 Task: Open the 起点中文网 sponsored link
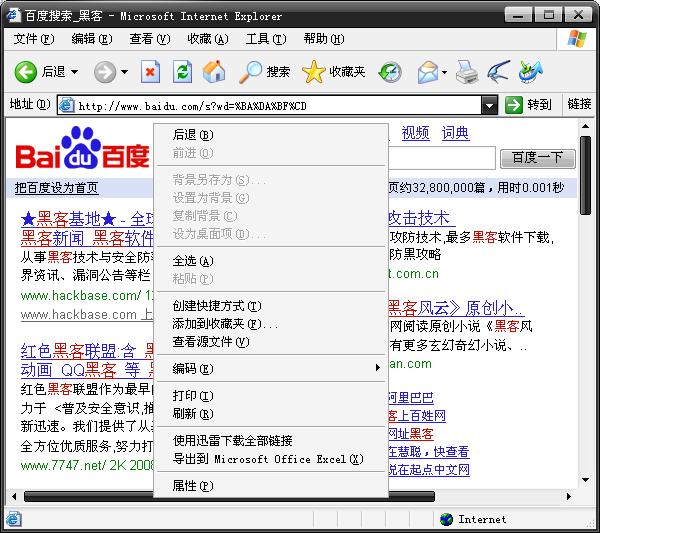(429, 470)
